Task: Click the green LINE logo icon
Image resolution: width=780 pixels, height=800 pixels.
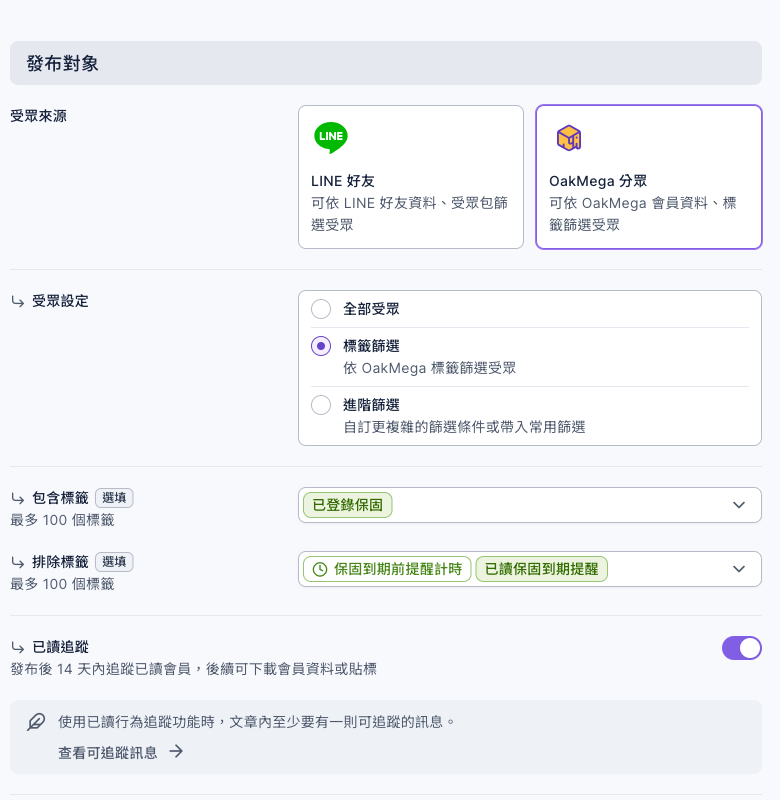Action: pyautogui.click(x=331, y=137)
